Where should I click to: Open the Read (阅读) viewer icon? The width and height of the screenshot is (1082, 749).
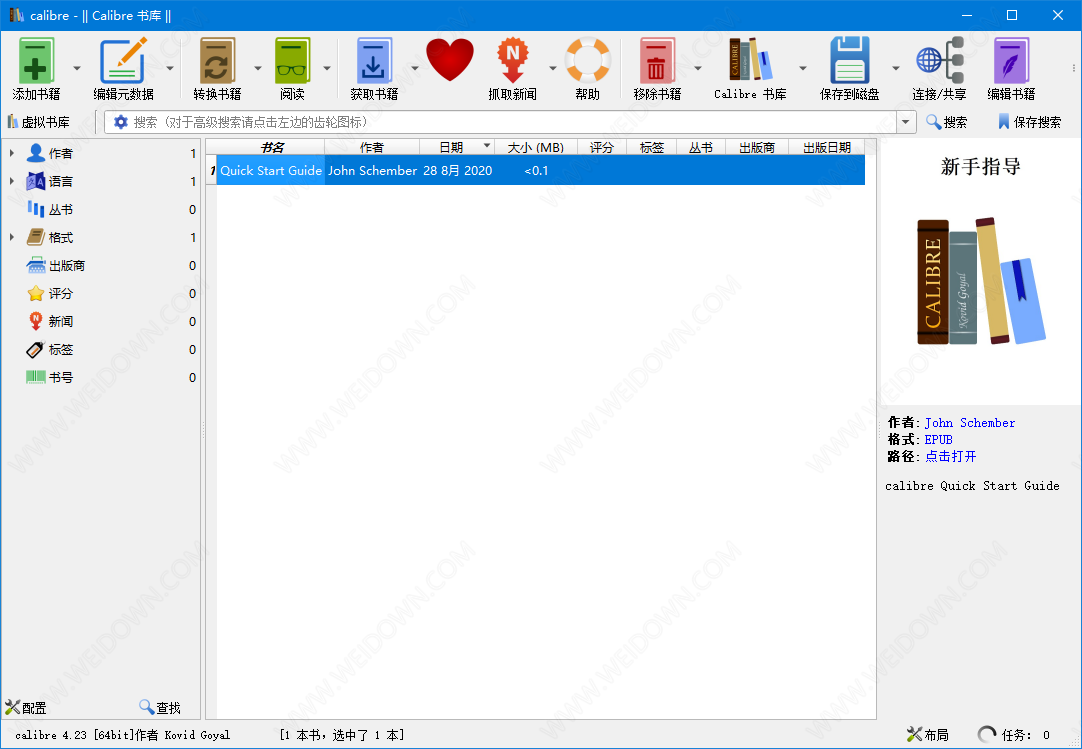point(292,61)
